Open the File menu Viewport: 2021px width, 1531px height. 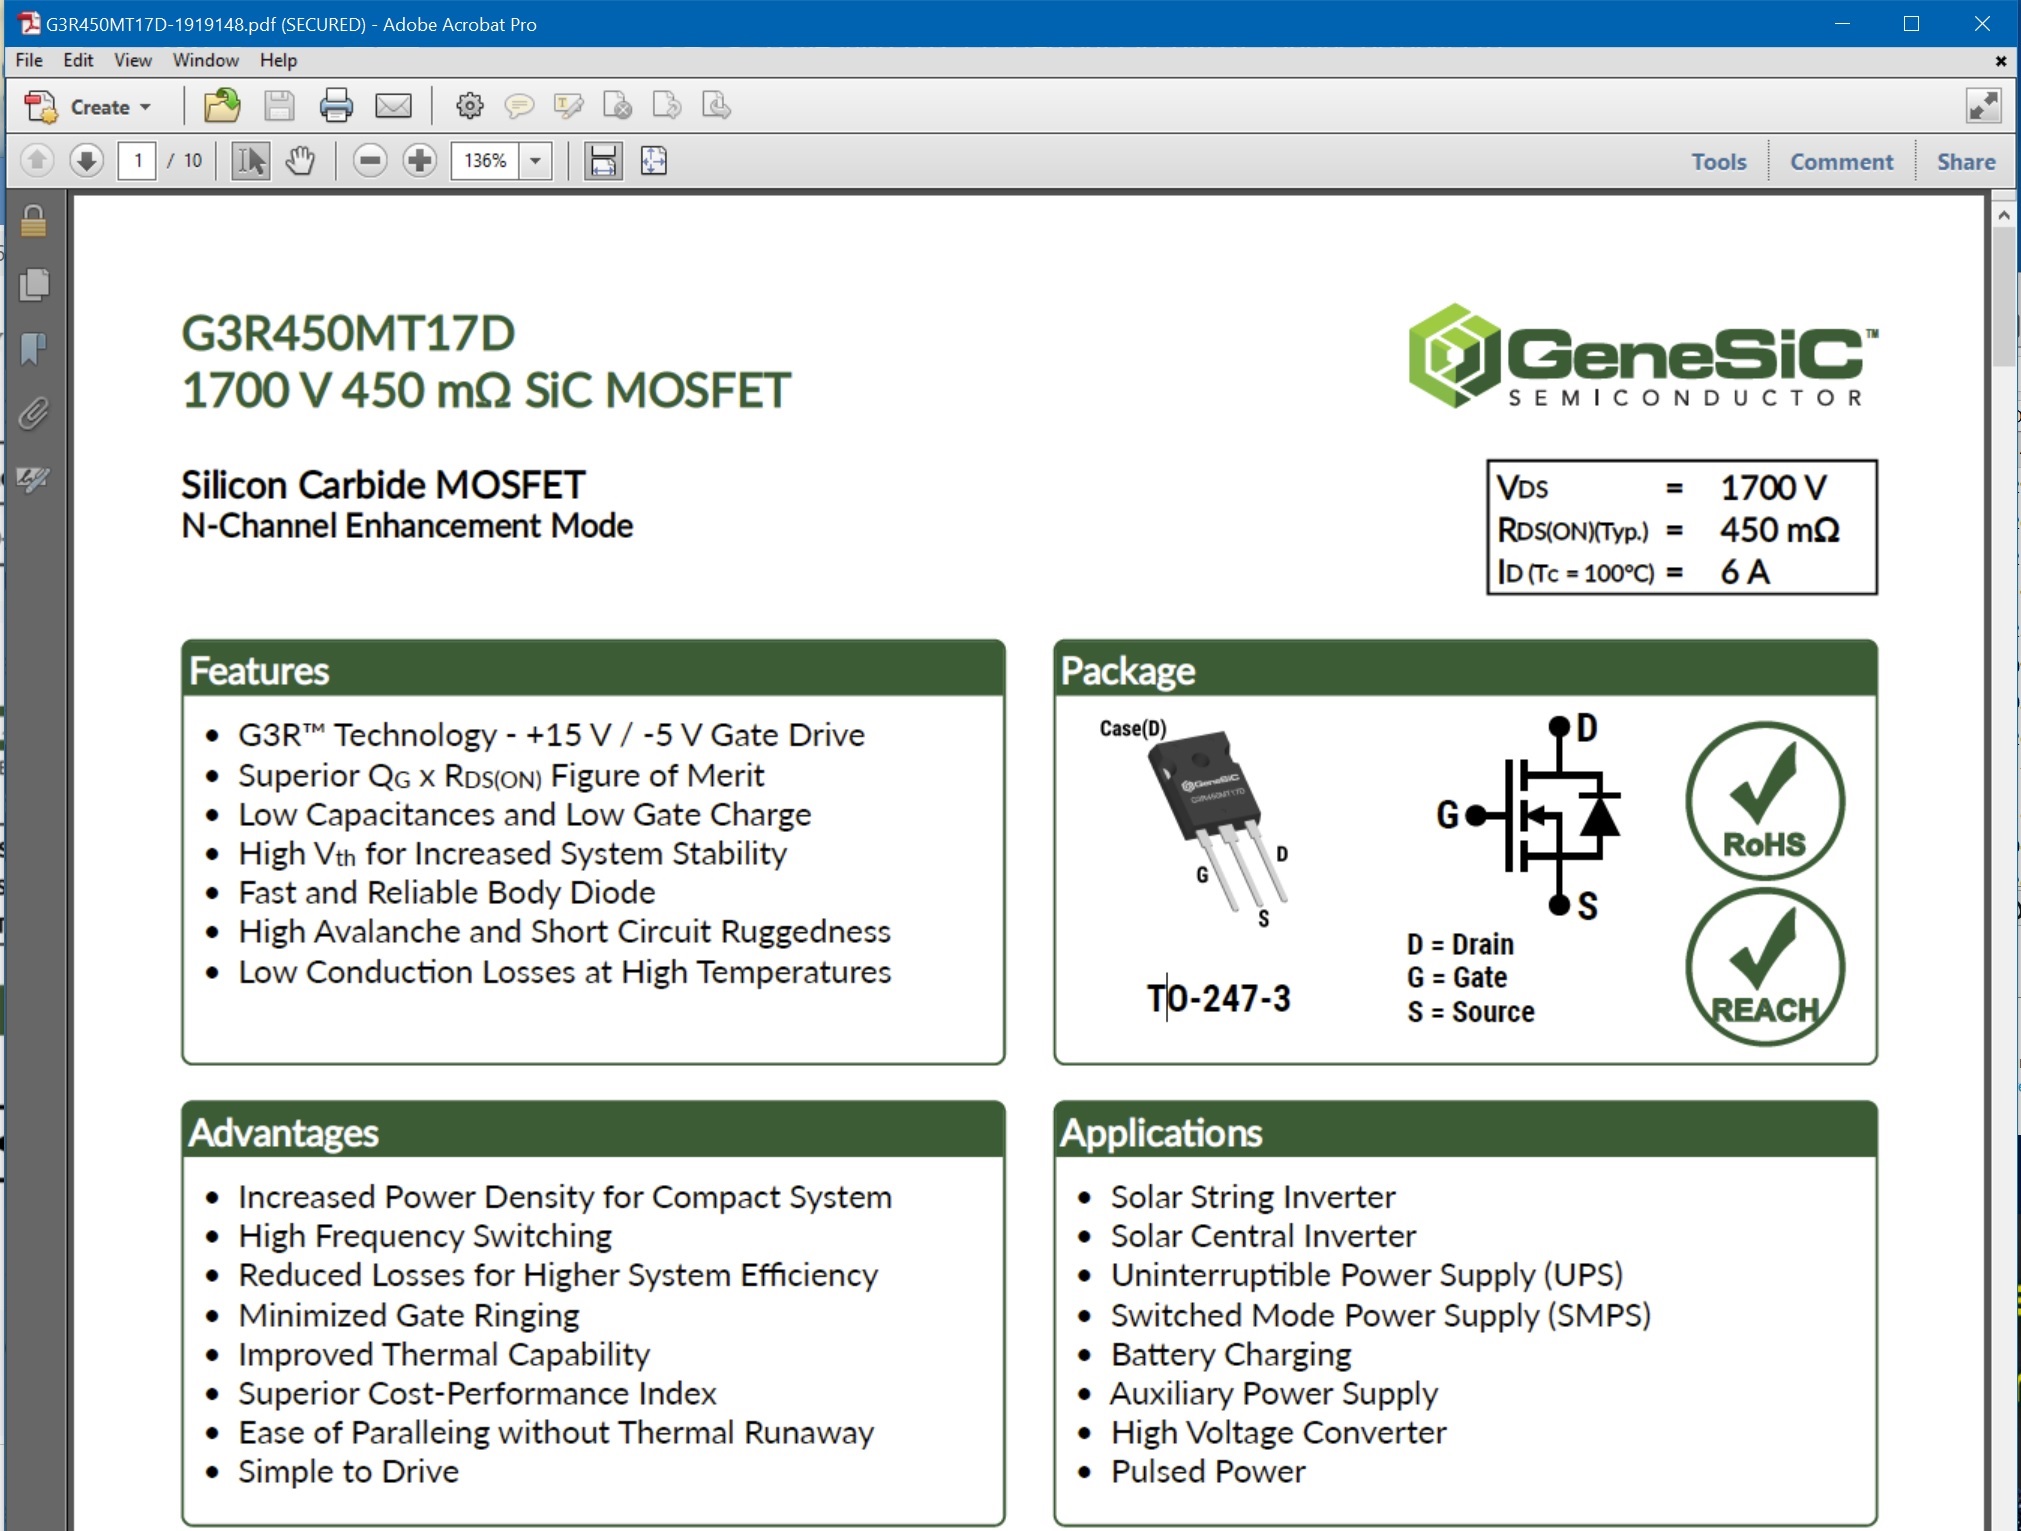29,60
